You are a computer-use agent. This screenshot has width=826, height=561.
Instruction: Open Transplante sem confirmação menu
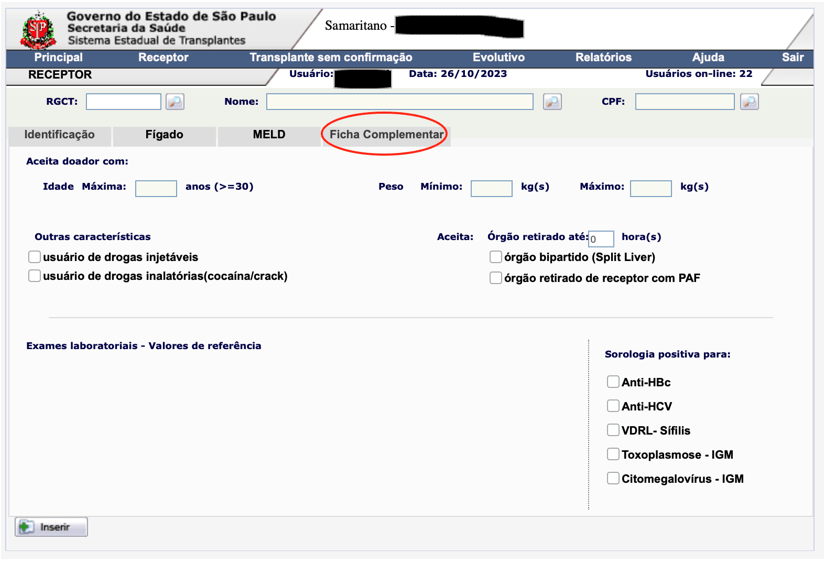coord(330,58)
